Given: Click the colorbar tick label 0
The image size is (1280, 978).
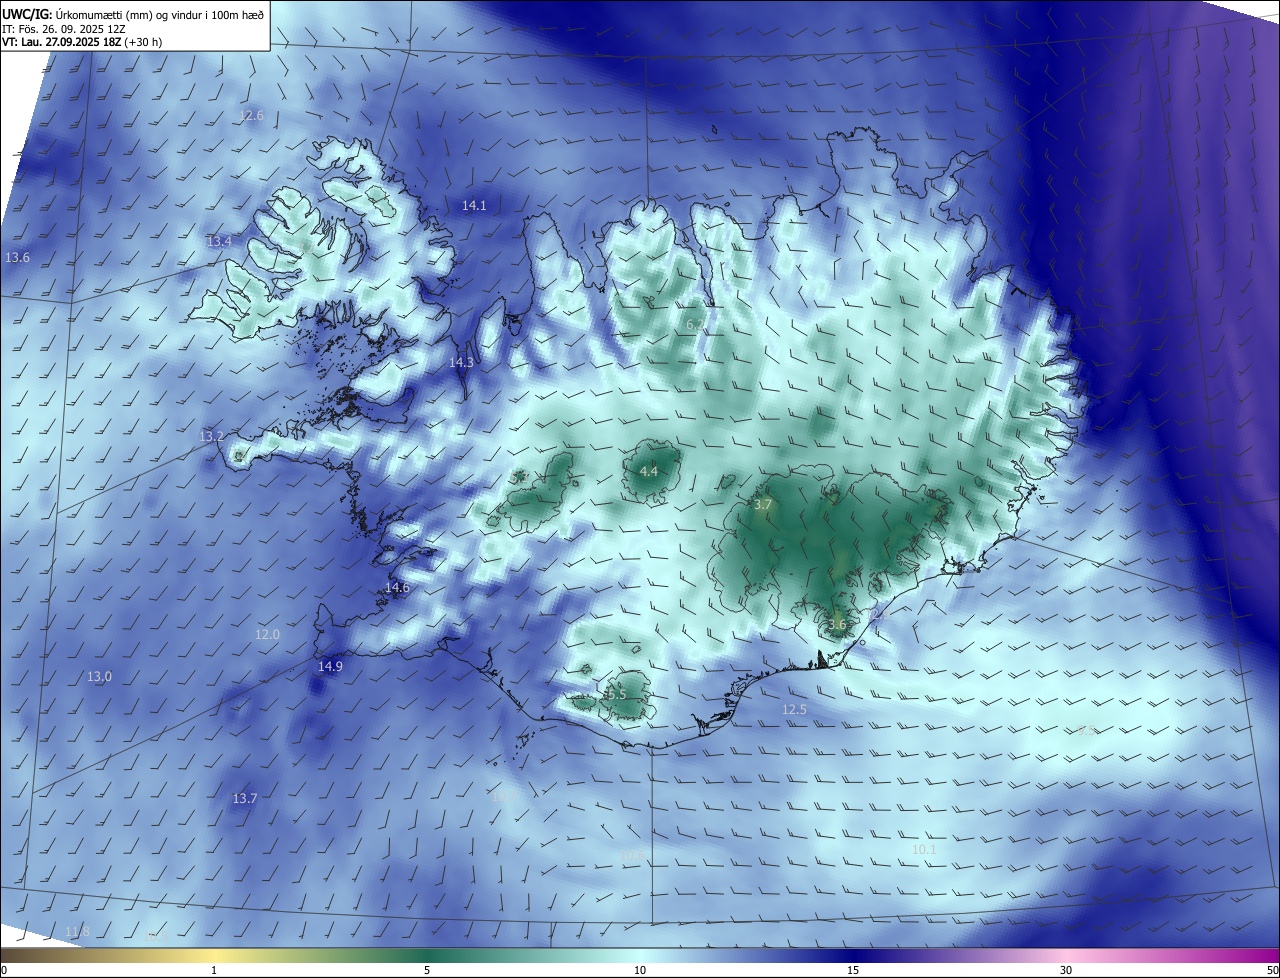Looking at the screenshot, I should [4, 970].
